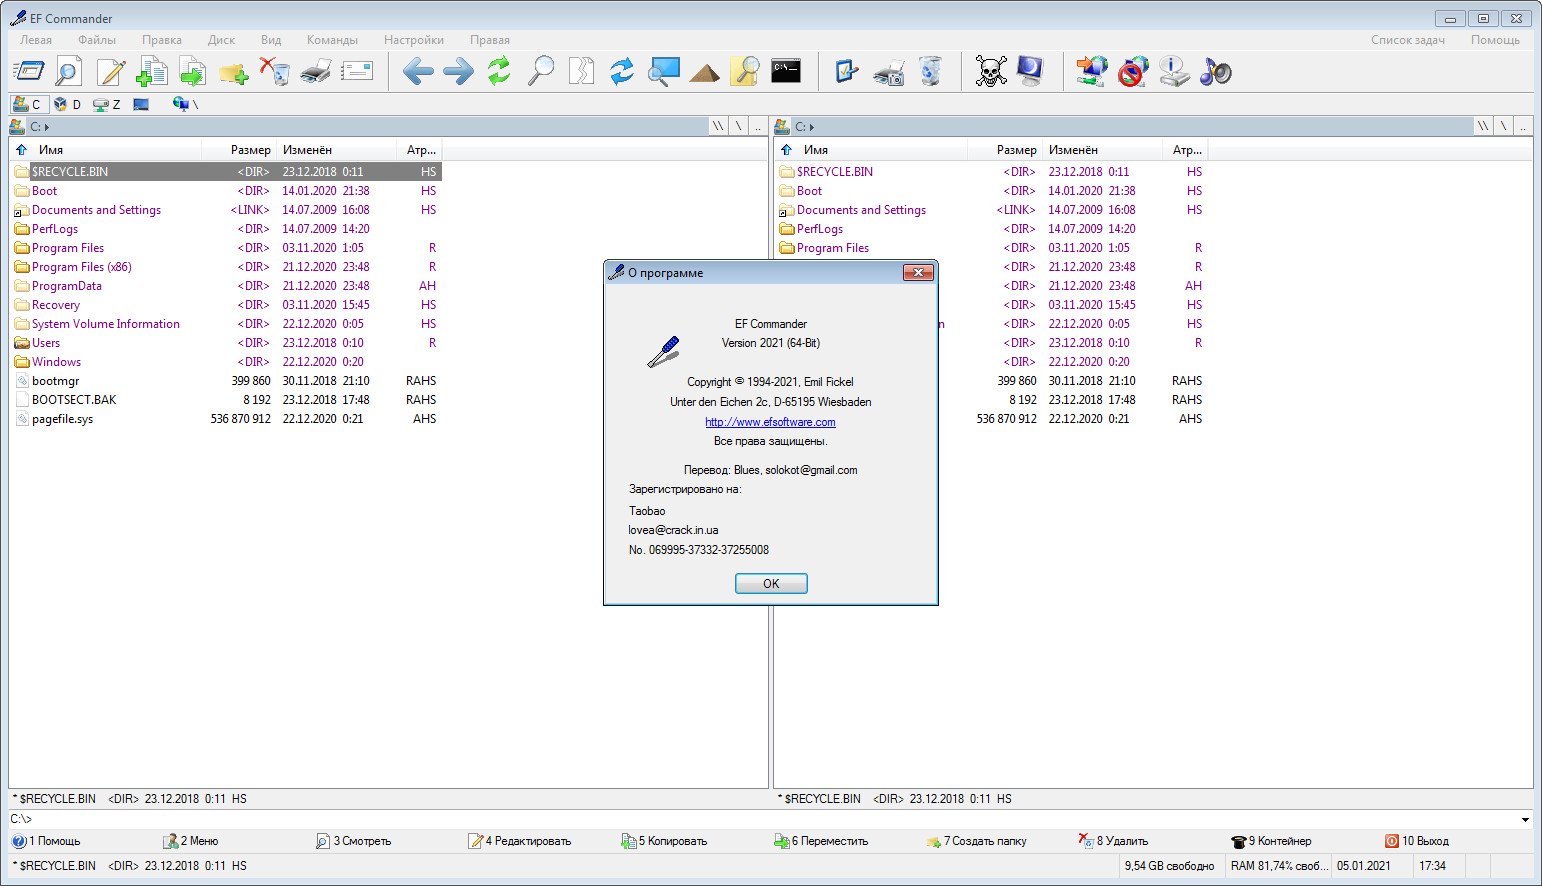The width and height of the screenshot is (1542, 886).
Task: Click the envelope mail toolbar icon
Action: tap(356, 71)
